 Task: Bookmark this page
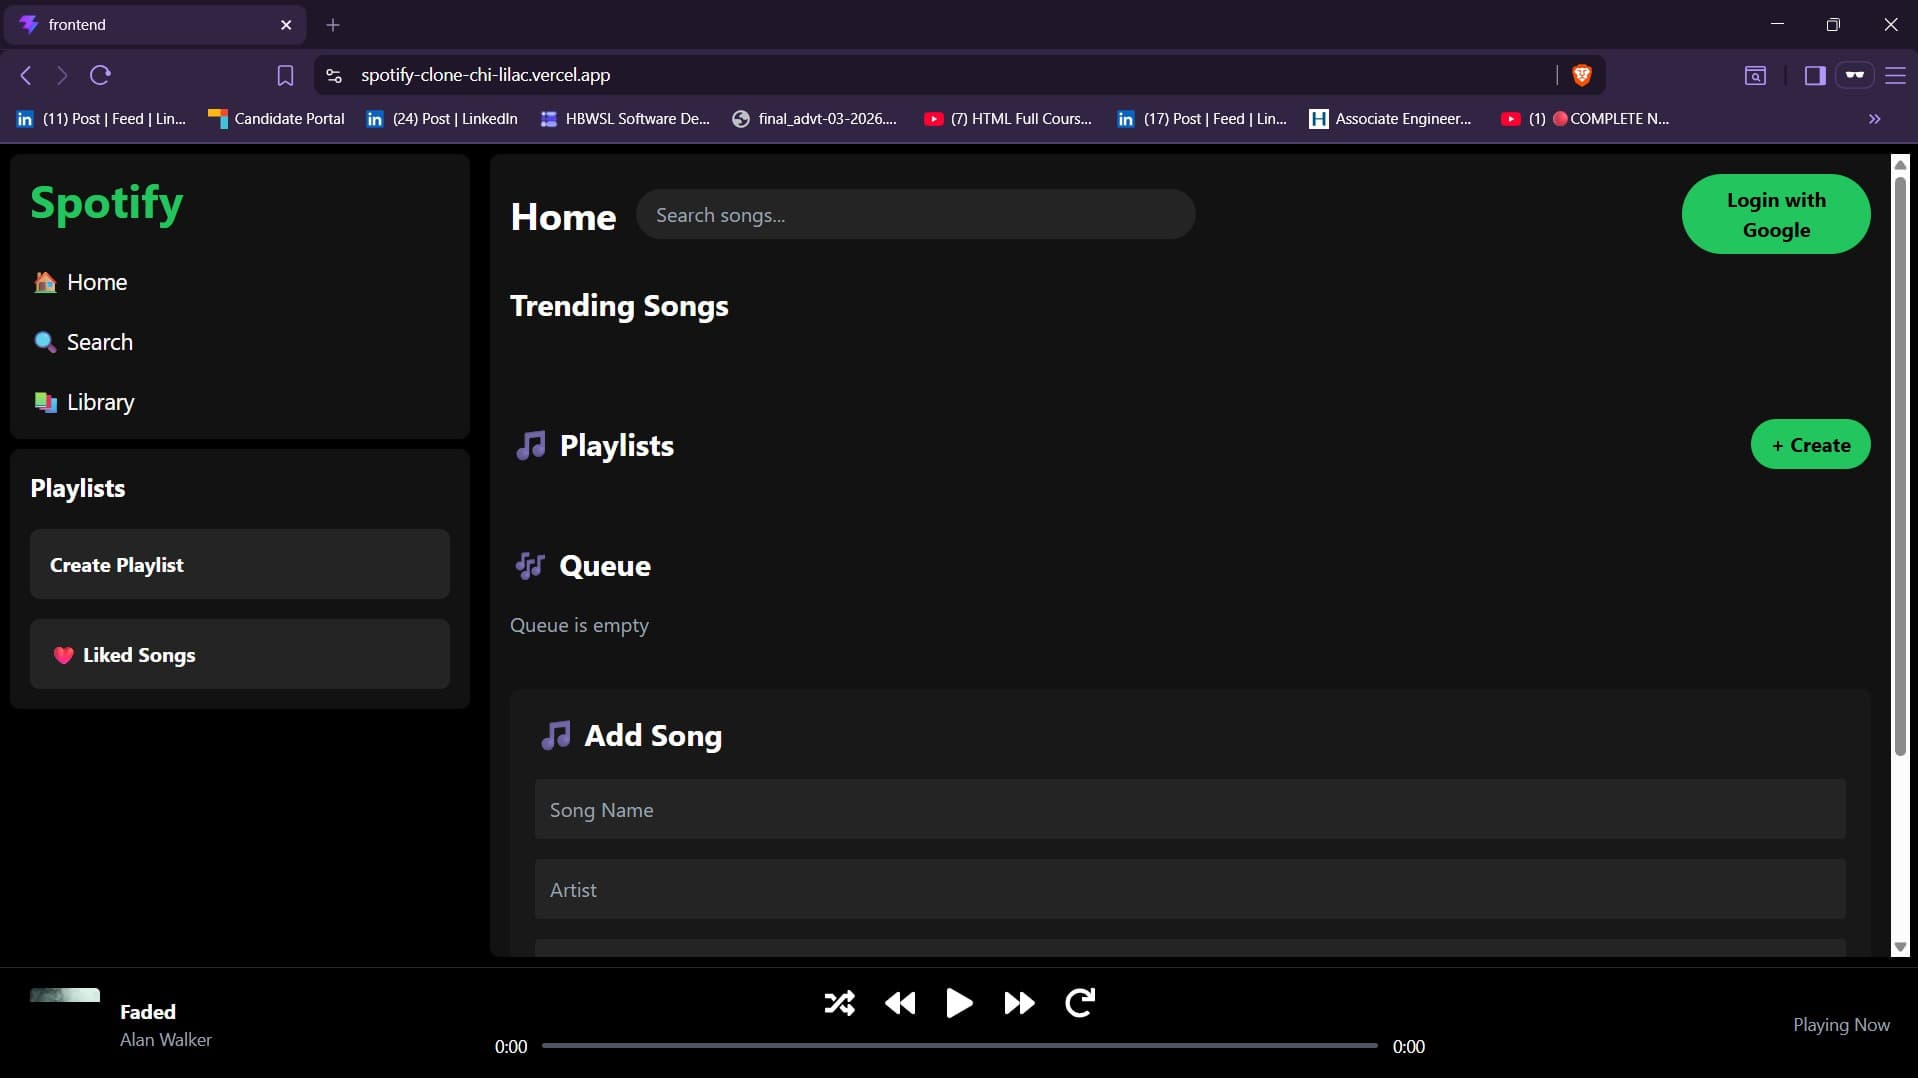(285, 75)
